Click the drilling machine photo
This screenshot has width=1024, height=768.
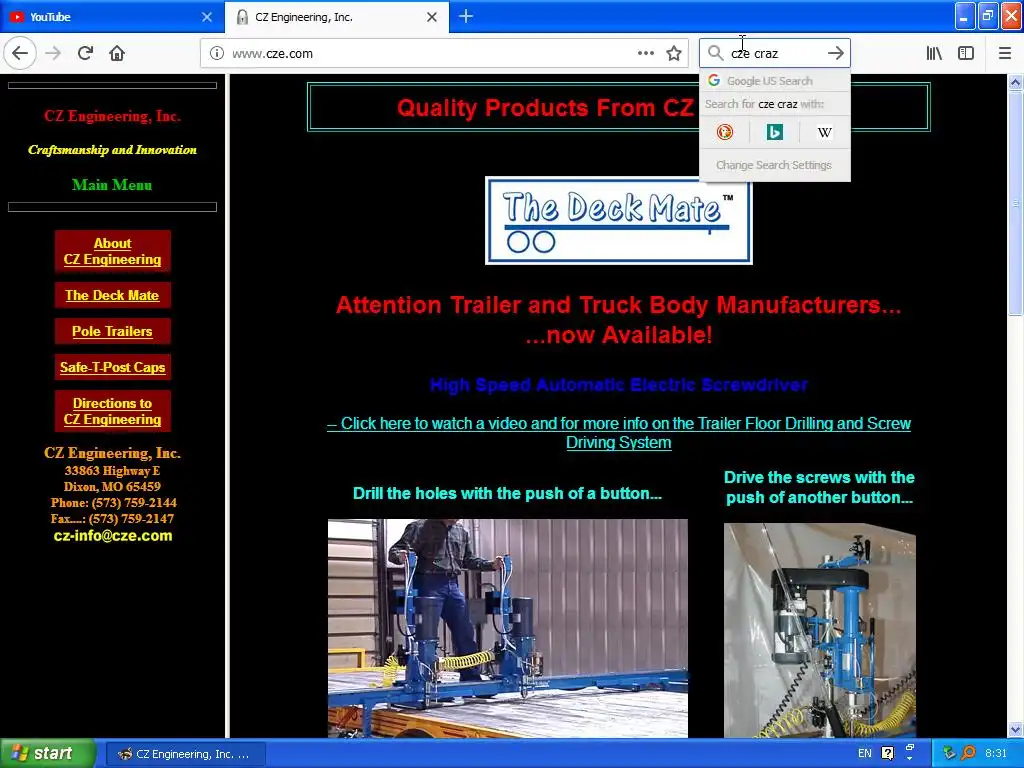coord(507,628)
